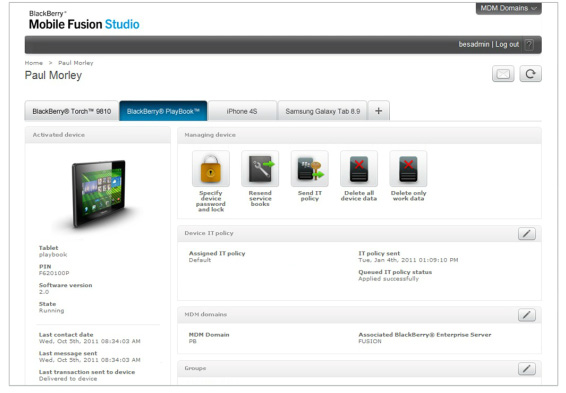
Task: Click the 'Applied successfully' status text
Action: [x=388, y=279]
